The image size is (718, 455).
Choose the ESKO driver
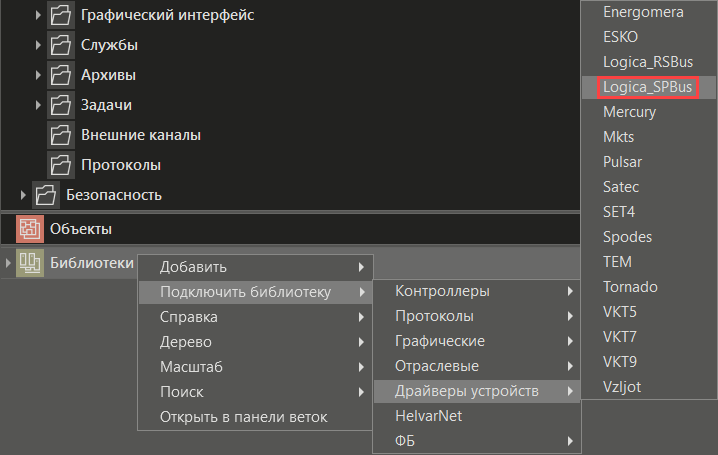click(x=649, y=37)
